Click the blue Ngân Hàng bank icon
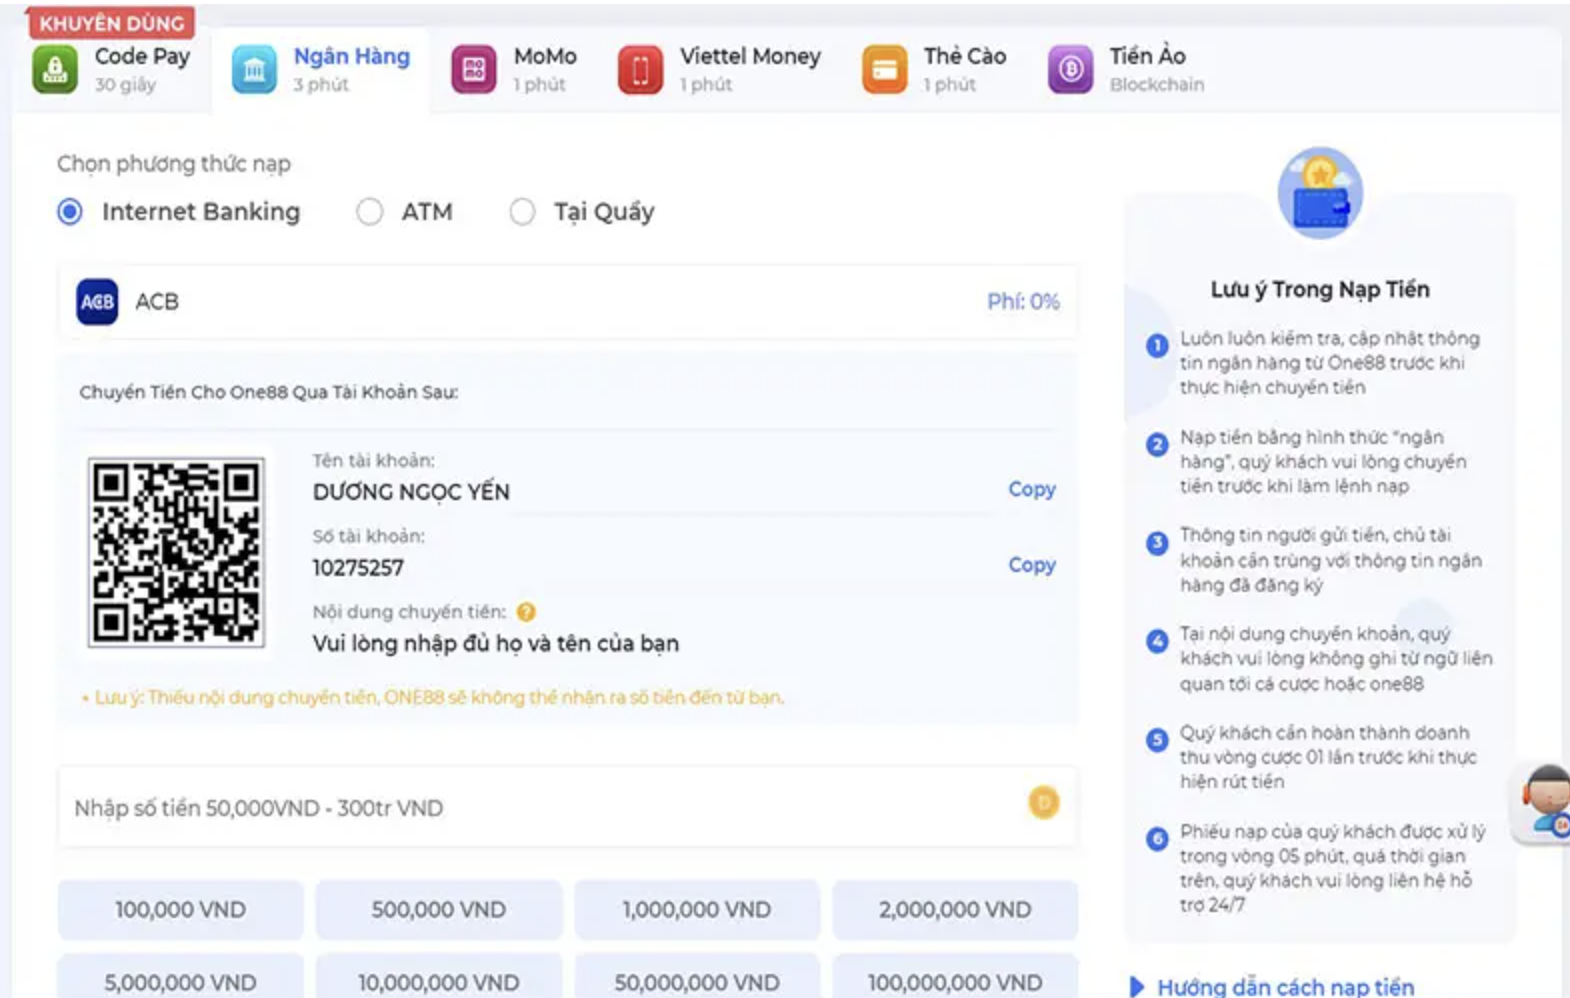The image size is (1570, 998). [x=254, y=70]
